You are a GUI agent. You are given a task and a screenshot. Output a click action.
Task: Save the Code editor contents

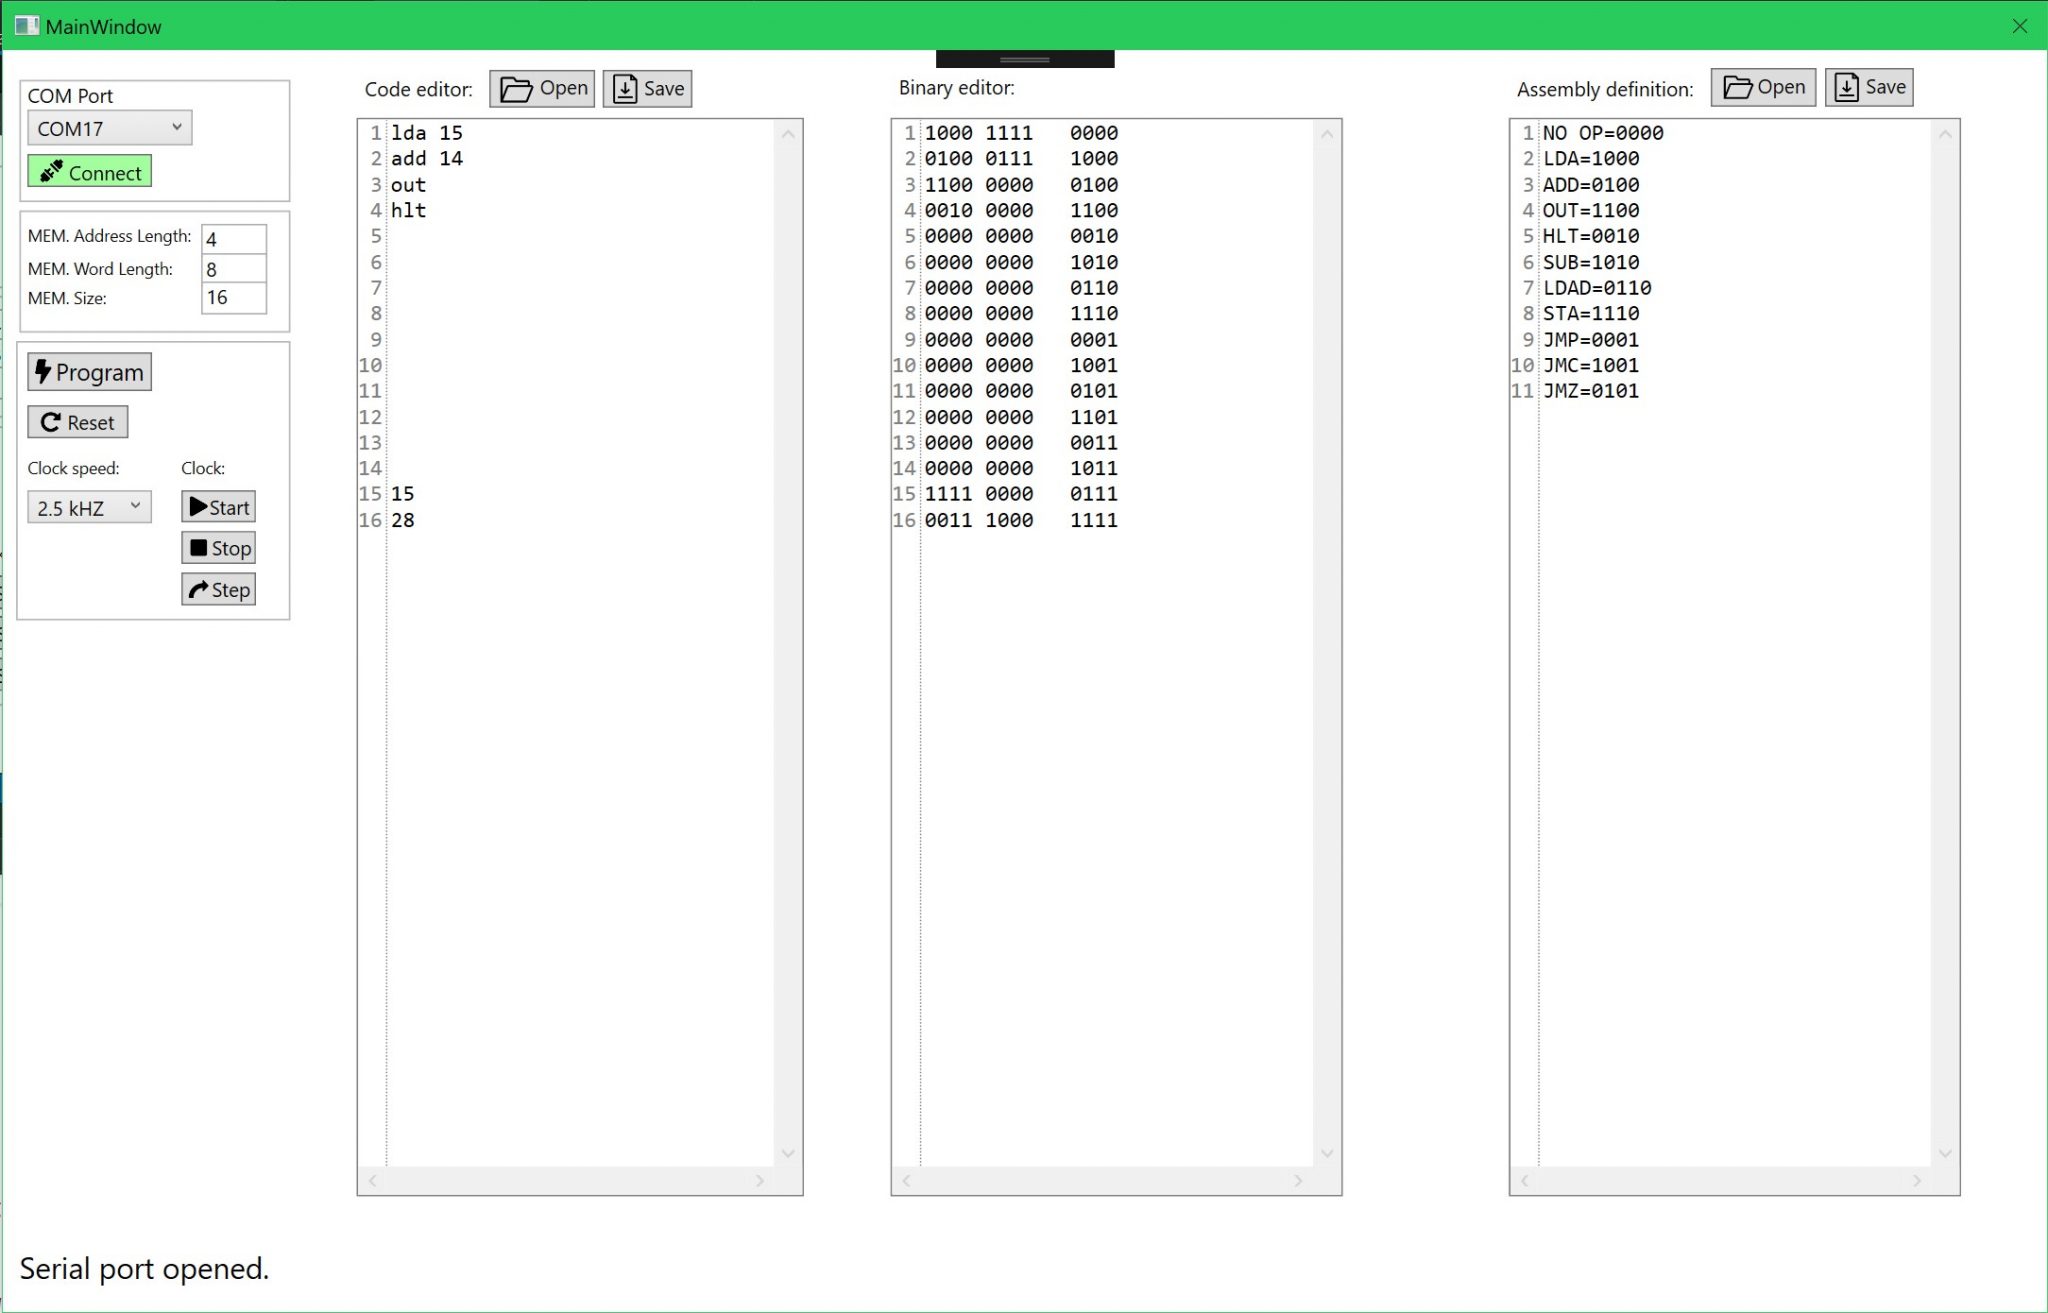[x=647, y=88]
